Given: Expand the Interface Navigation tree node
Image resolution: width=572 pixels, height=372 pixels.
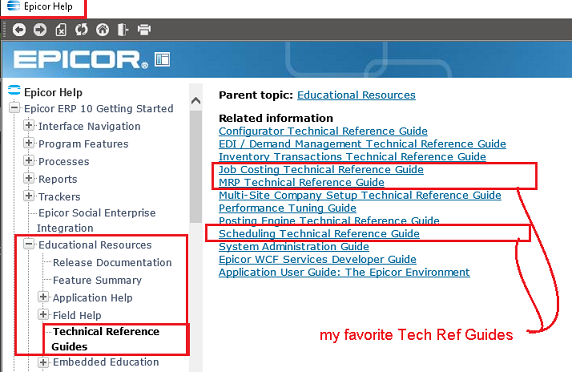Looking at the screenshot, I should point(28,125).
